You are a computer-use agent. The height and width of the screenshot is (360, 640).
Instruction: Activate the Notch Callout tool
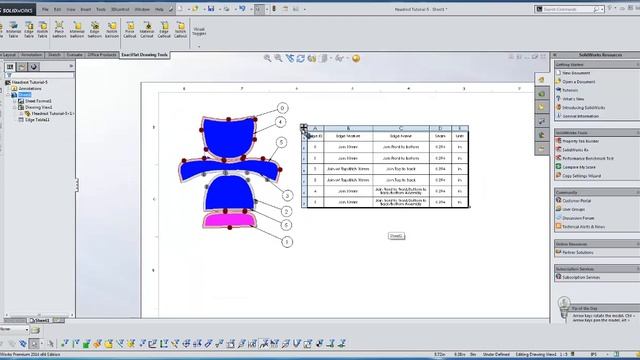180,30
